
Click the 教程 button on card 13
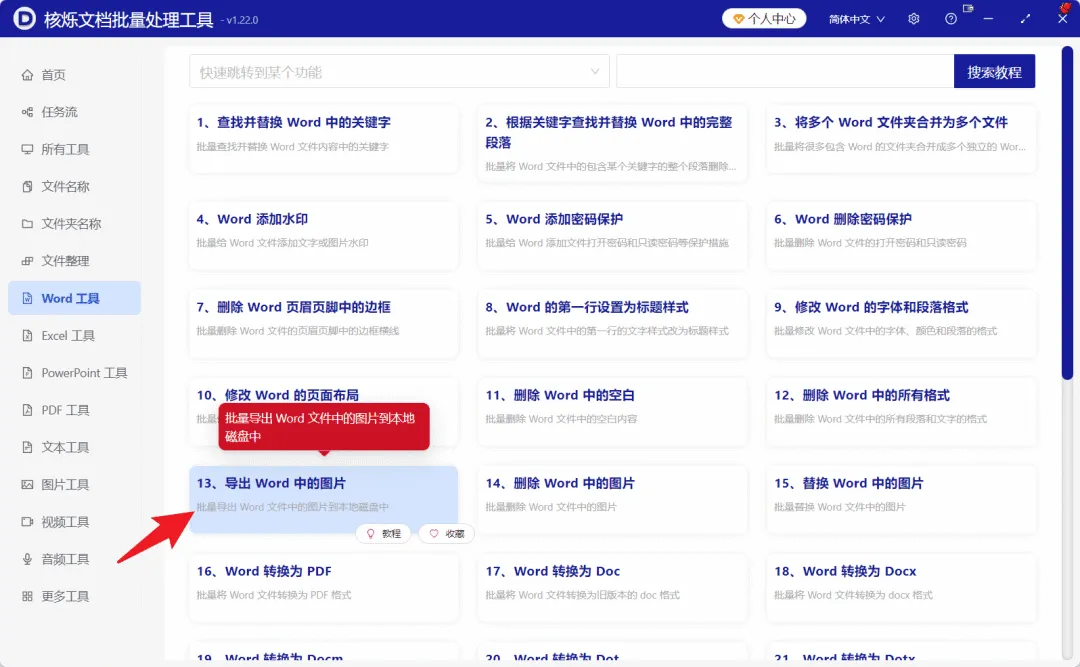(383, 533)
